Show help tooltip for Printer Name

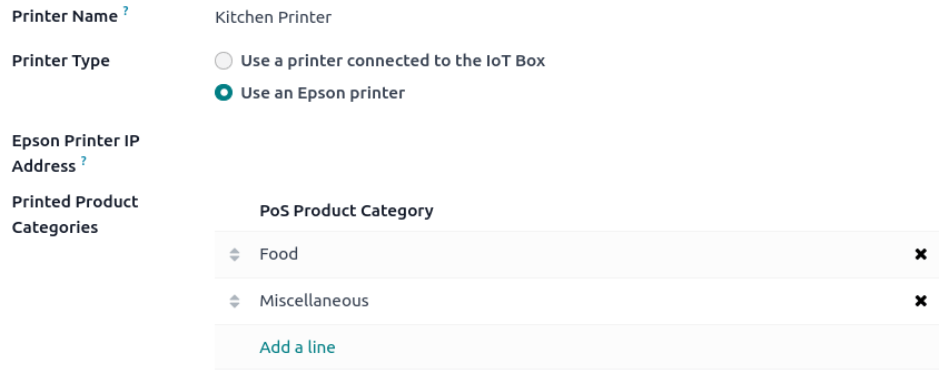tap(126, 10)
